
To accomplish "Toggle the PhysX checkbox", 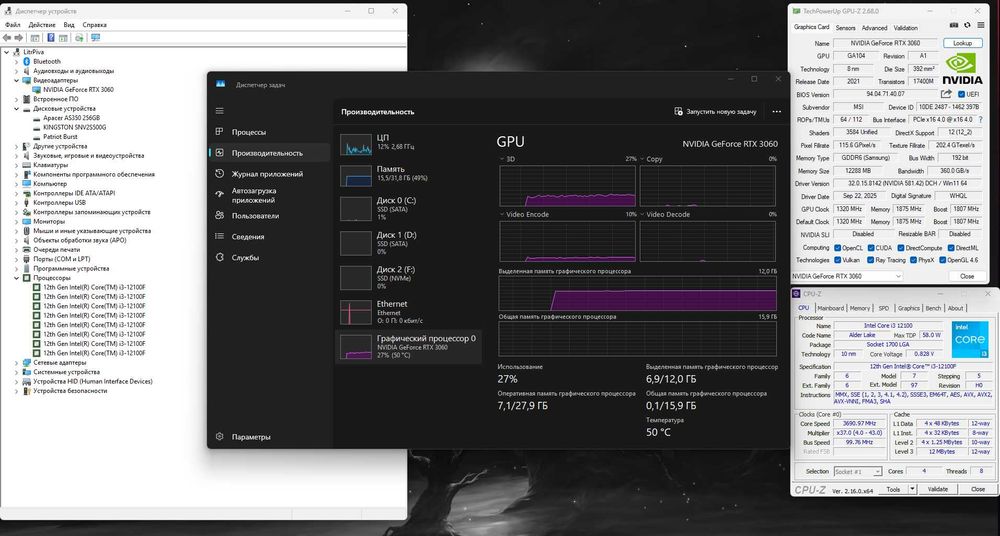I will [x=913, y=260].
